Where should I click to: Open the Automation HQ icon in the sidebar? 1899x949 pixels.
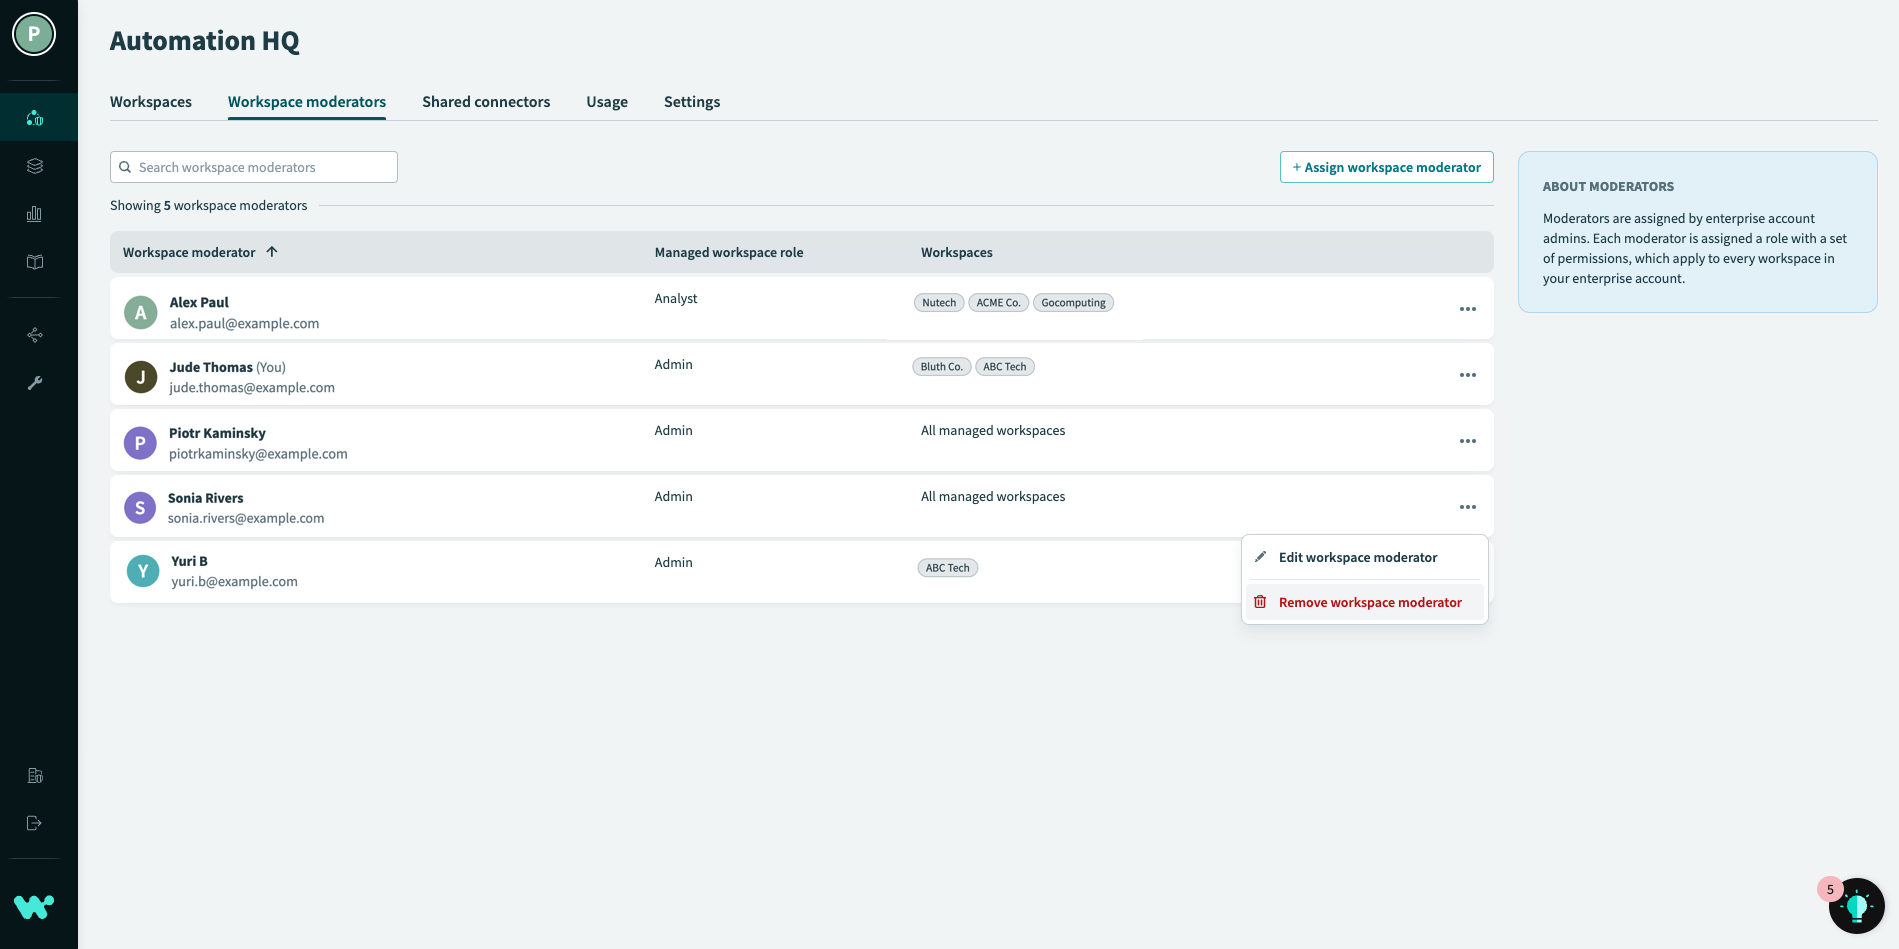pos(35,117)
